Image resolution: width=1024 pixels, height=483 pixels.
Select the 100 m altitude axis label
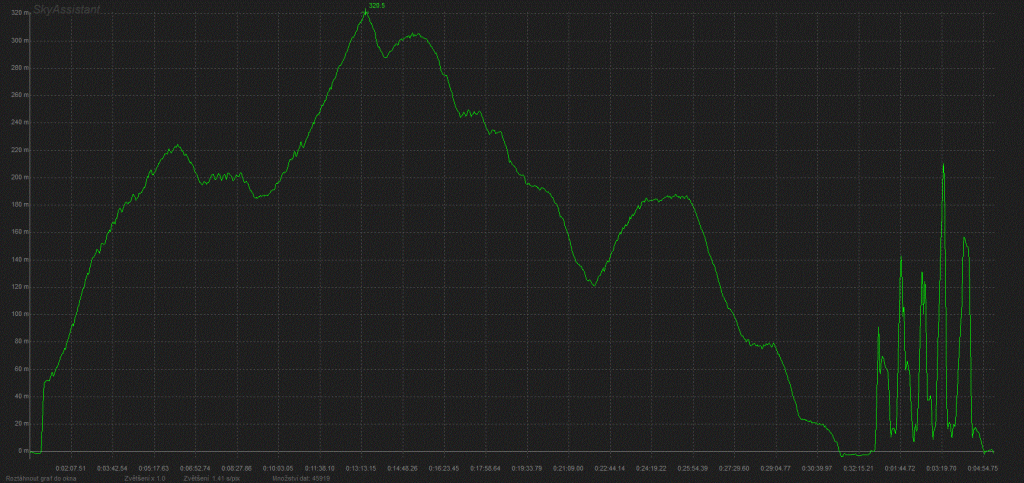17,314
